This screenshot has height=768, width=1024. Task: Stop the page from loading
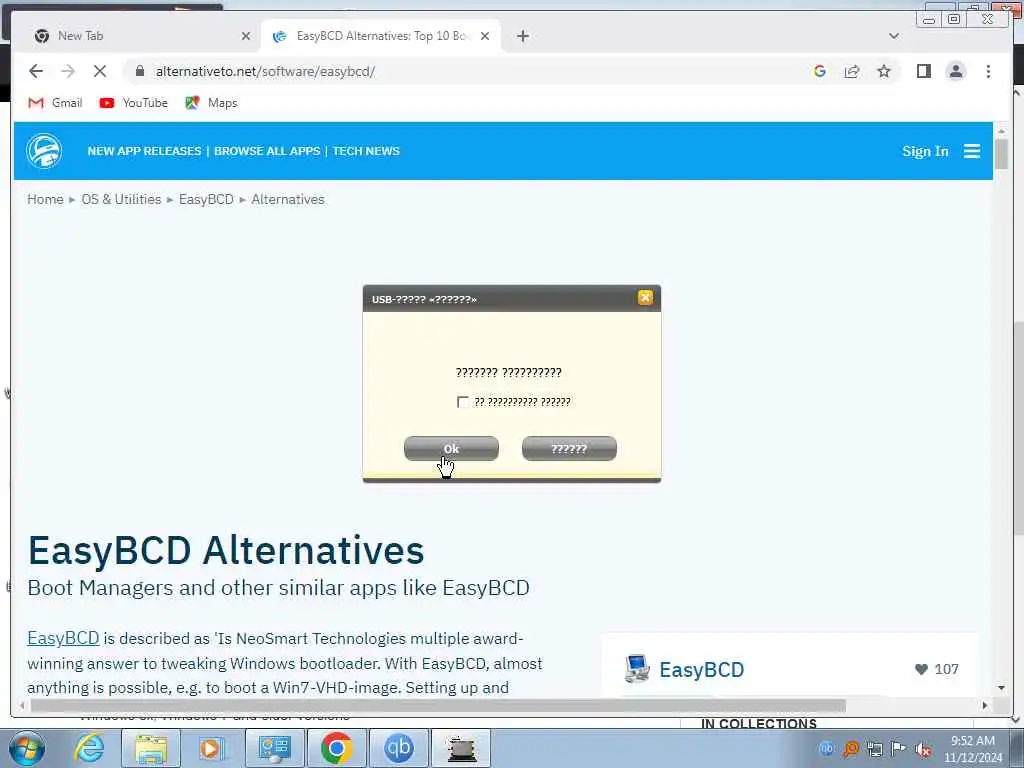pos(100,71)
